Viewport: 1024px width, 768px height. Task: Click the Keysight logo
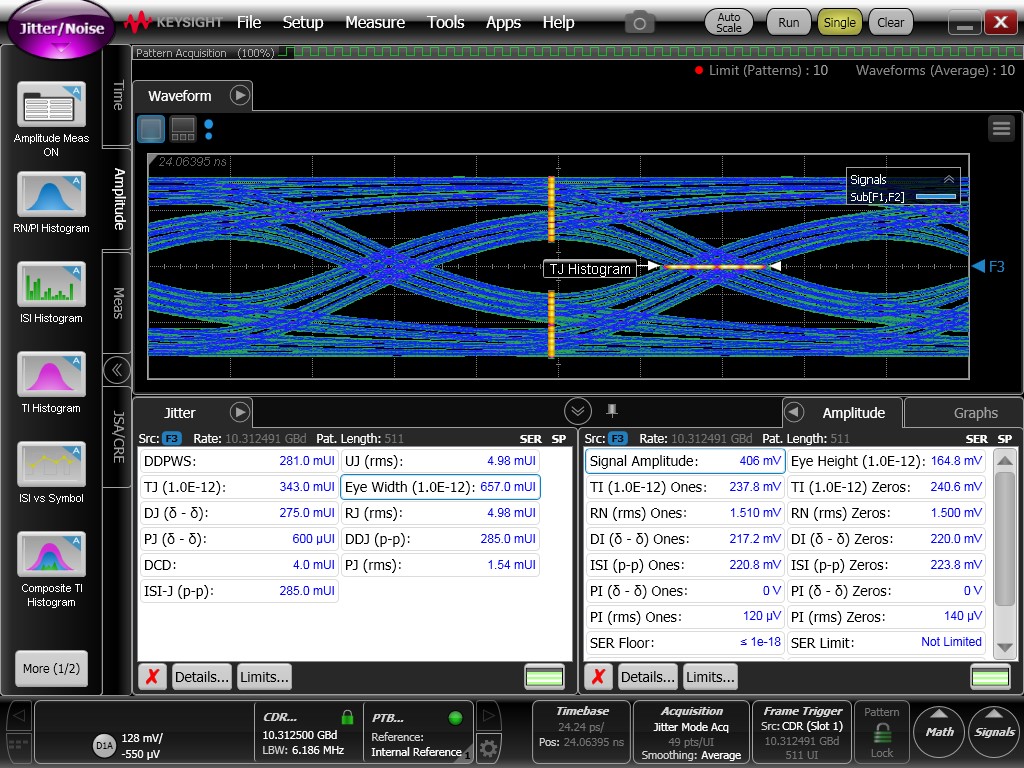[x=174, y=22]
